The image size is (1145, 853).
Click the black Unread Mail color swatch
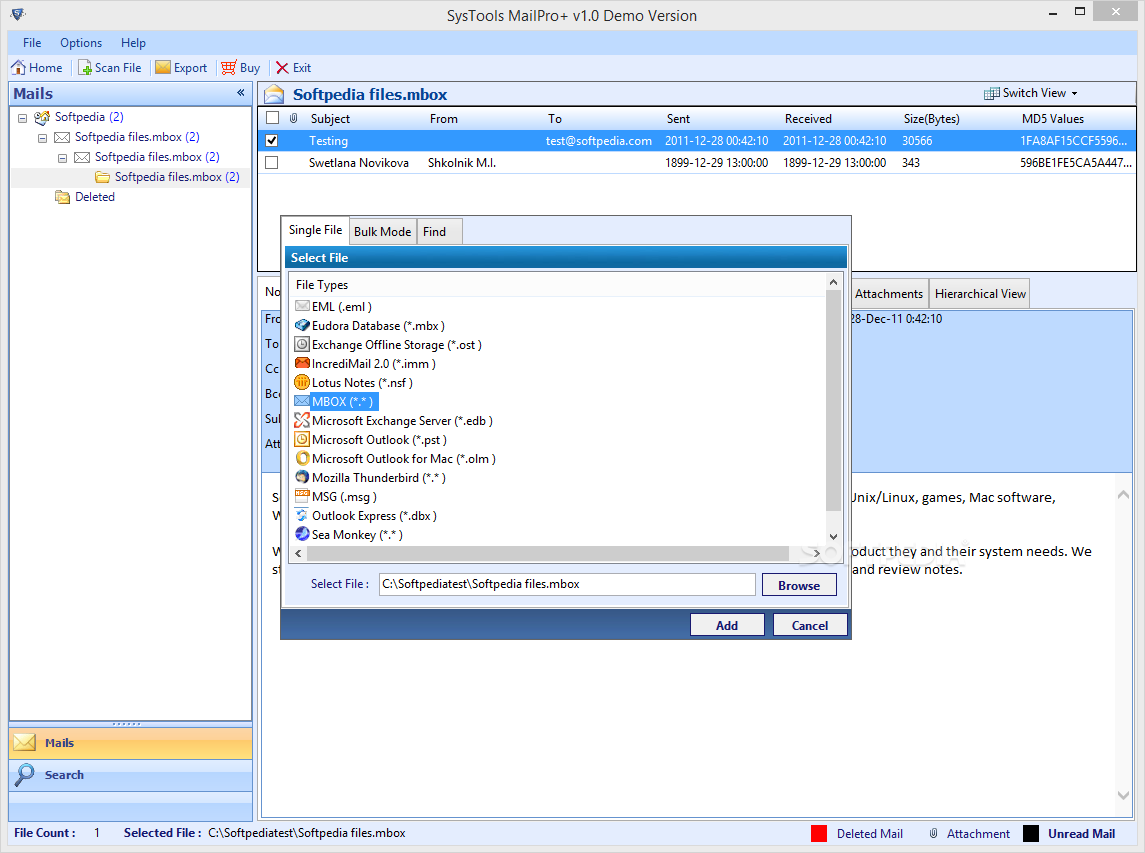pyautogui.click(x=1030, y=833)
